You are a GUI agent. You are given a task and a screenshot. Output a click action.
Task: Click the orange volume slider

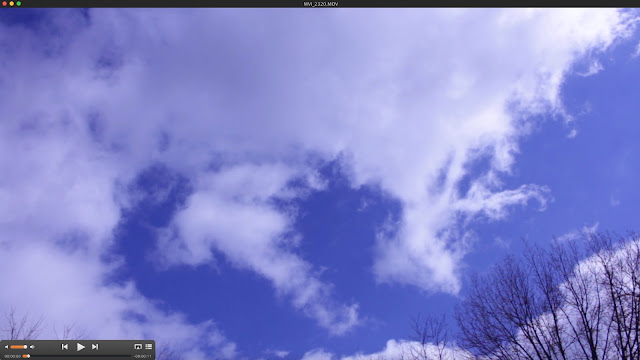[x=19, y=347]
